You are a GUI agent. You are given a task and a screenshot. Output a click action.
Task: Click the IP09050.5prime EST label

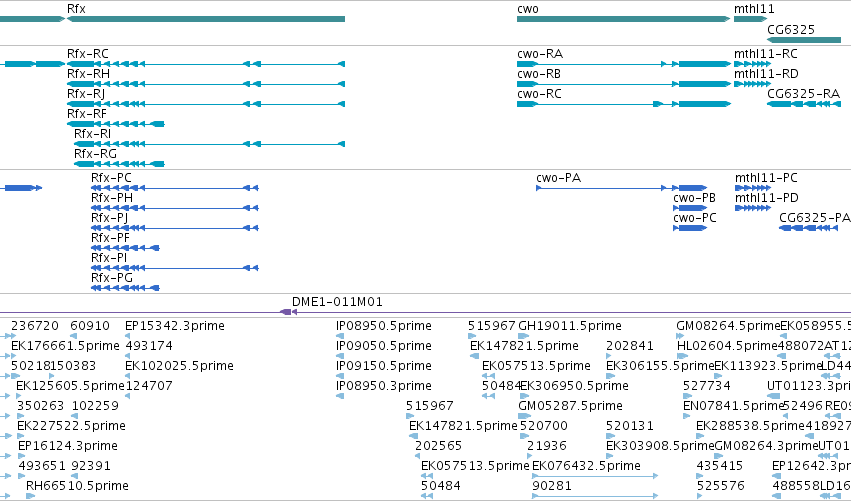click(x=384, y=346)
